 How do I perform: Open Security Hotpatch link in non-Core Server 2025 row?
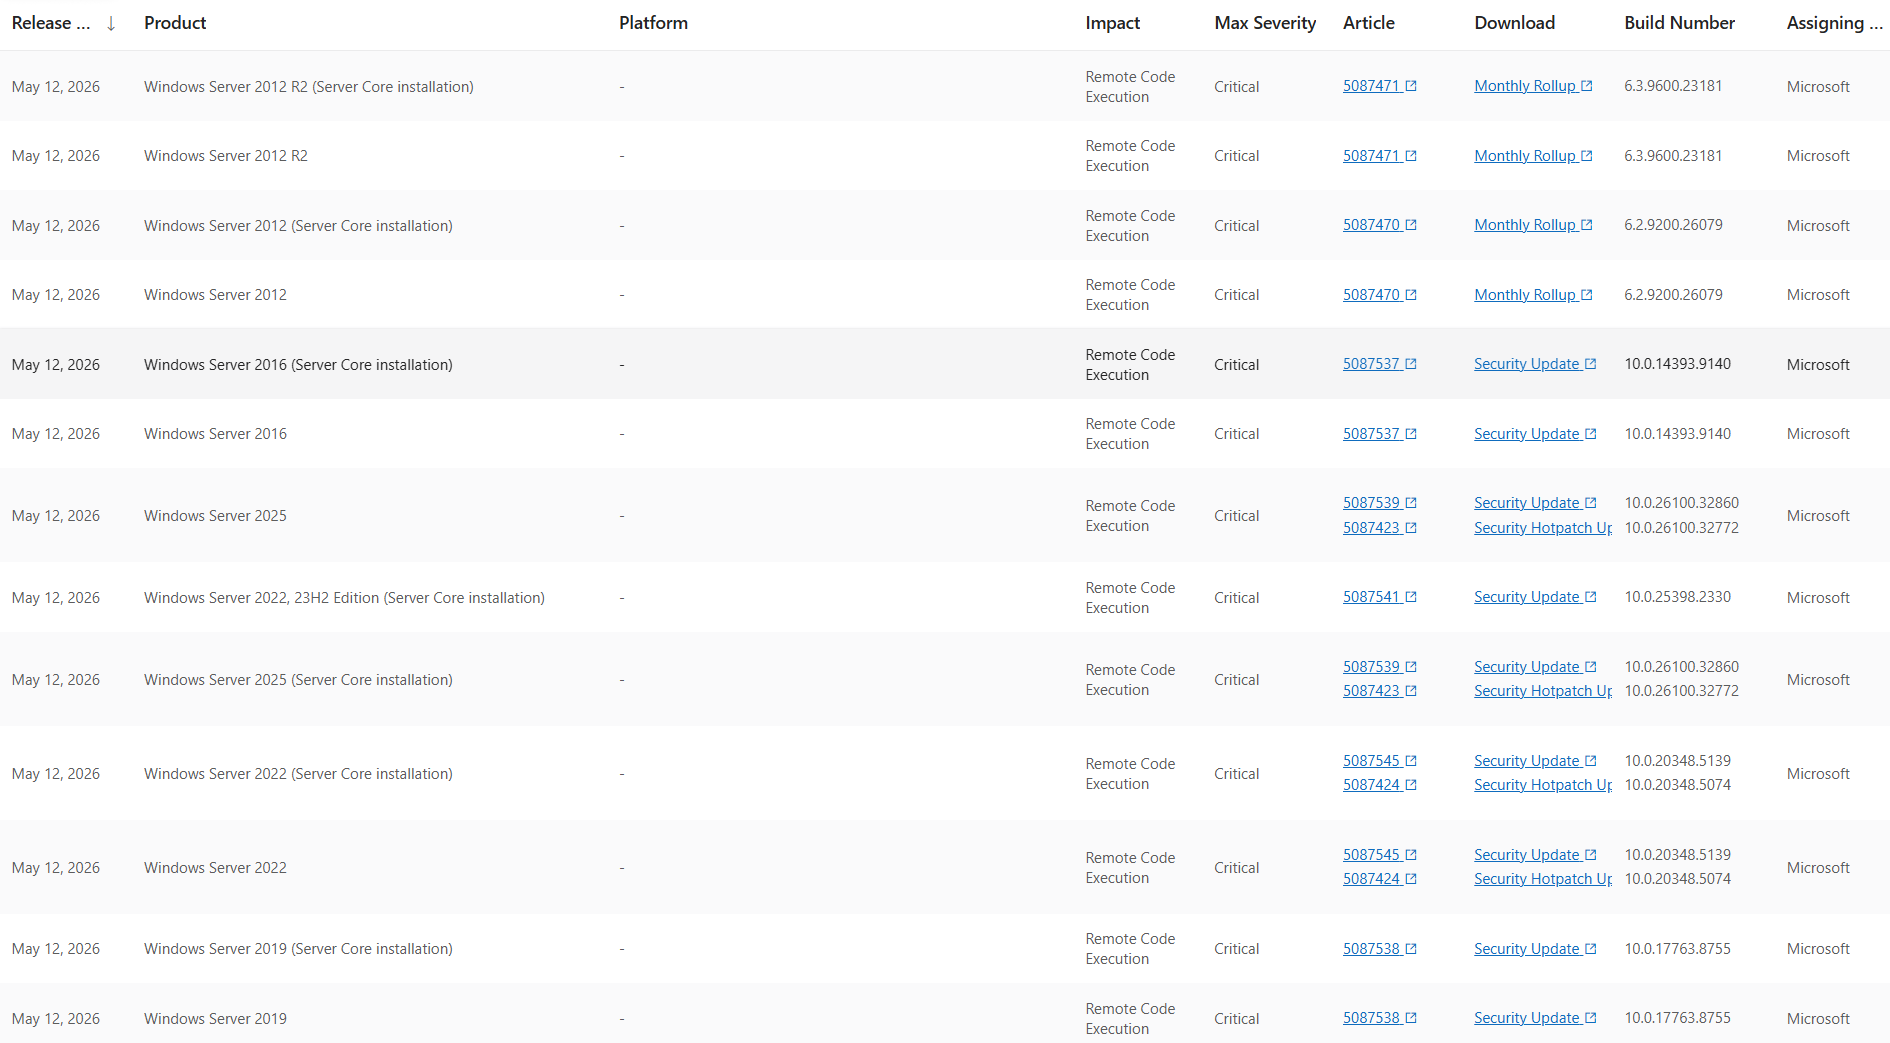point(1543,528)
